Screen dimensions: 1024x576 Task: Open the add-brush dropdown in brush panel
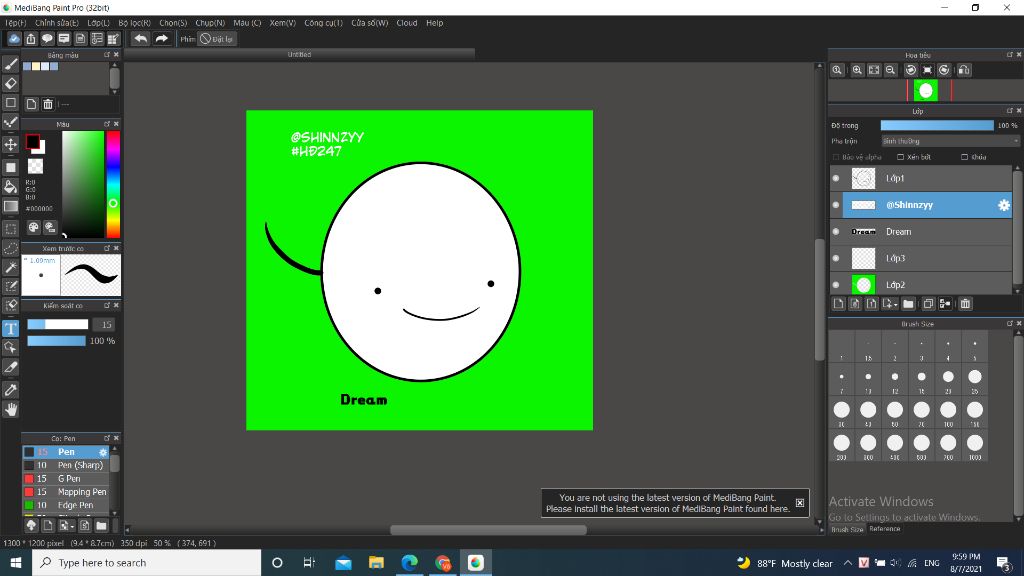(65, 525)
